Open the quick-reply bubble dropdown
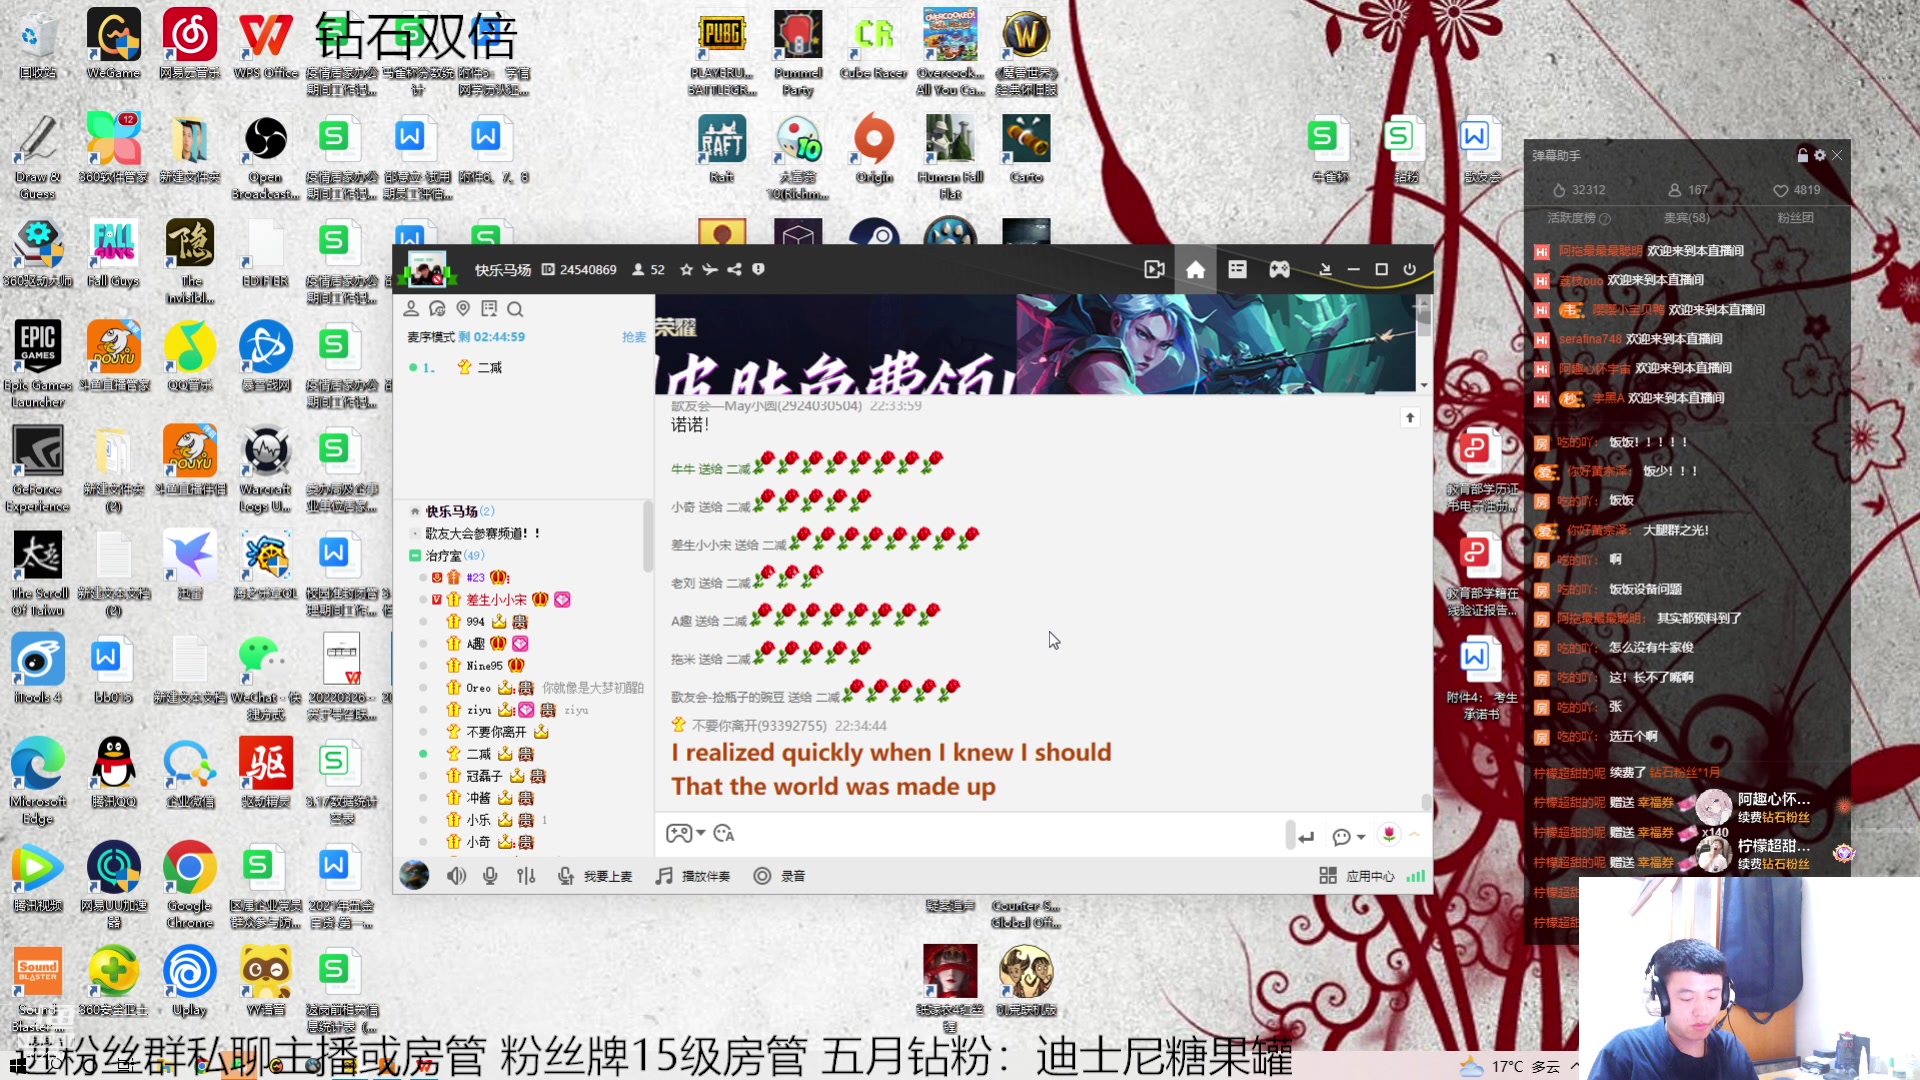1920x1080 pixels. coord(1349,836)
